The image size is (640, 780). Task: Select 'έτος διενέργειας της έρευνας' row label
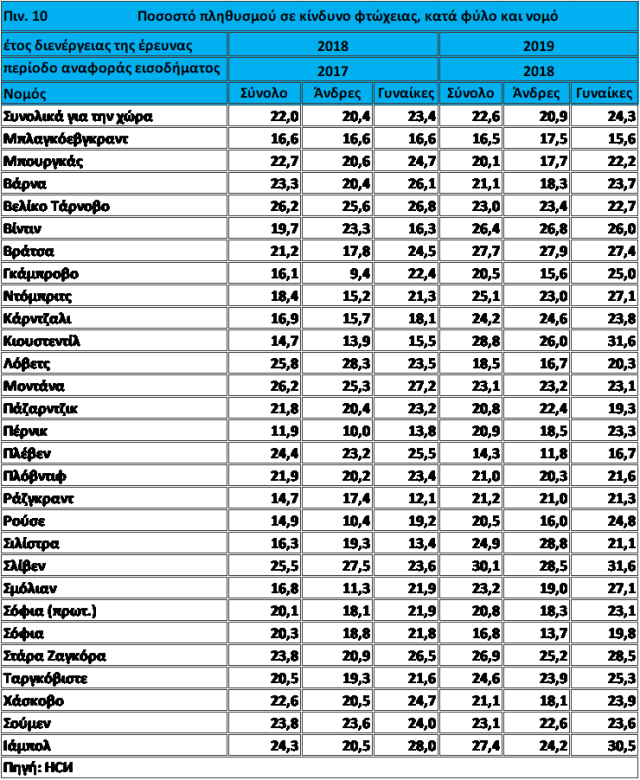click(x=97, y=46)
